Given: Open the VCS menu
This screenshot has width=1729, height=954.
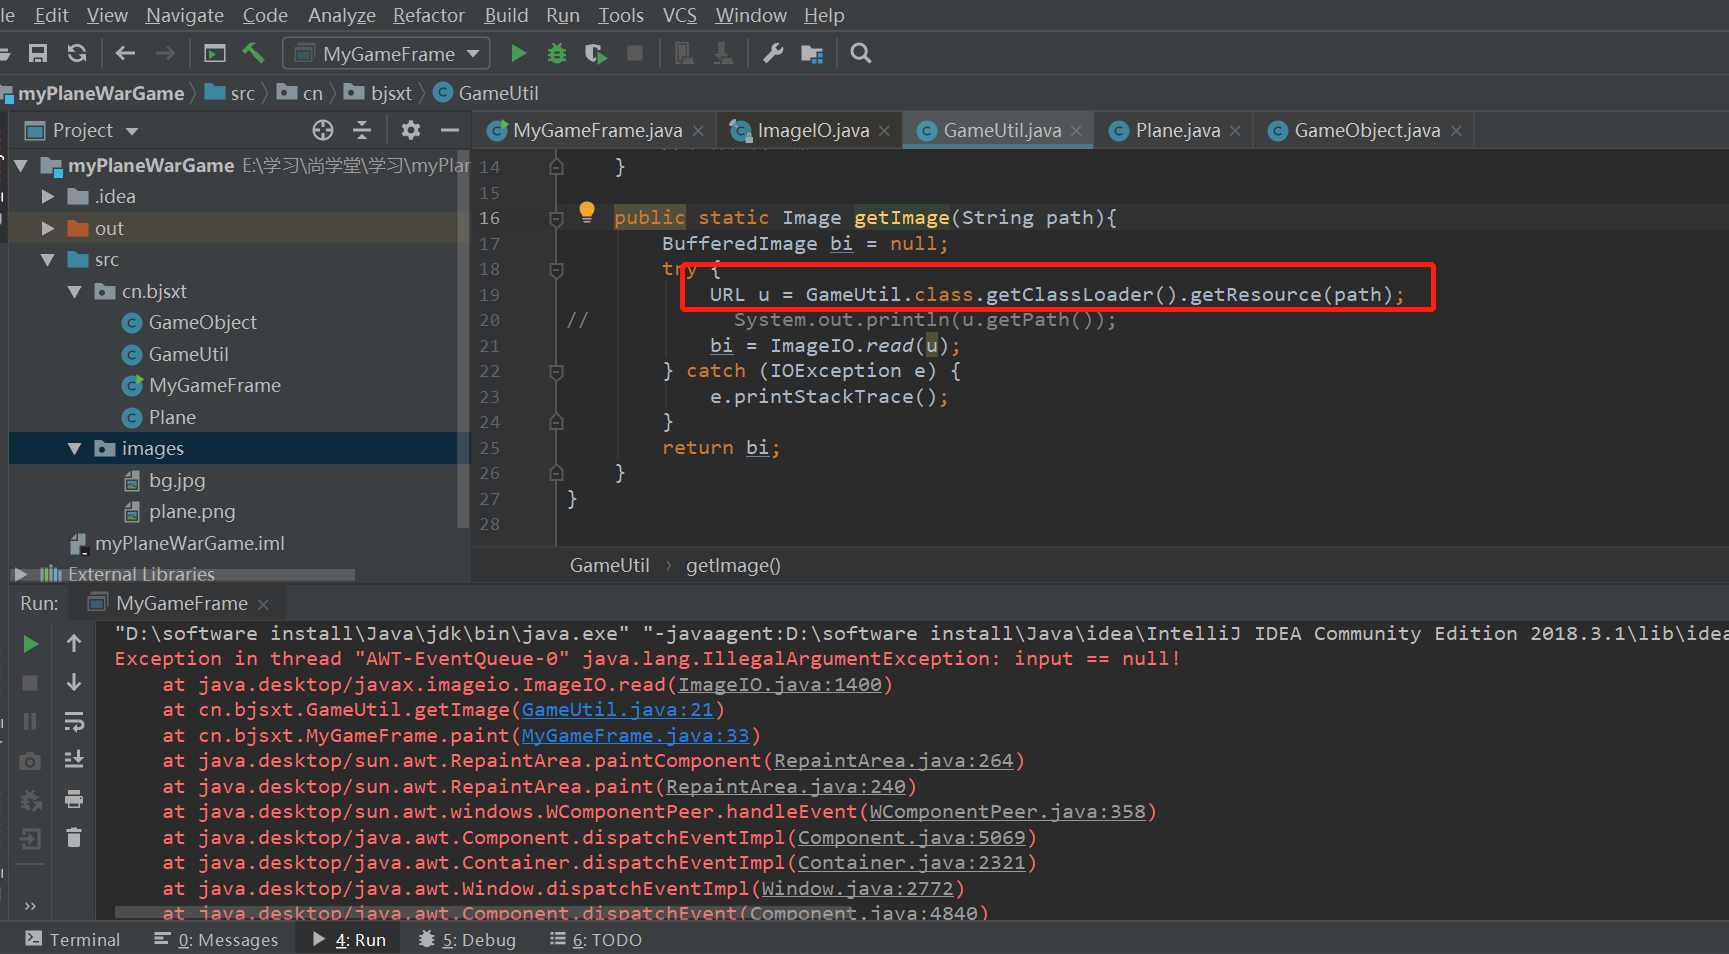Looking at the screenshot, I should click(680, 15).
